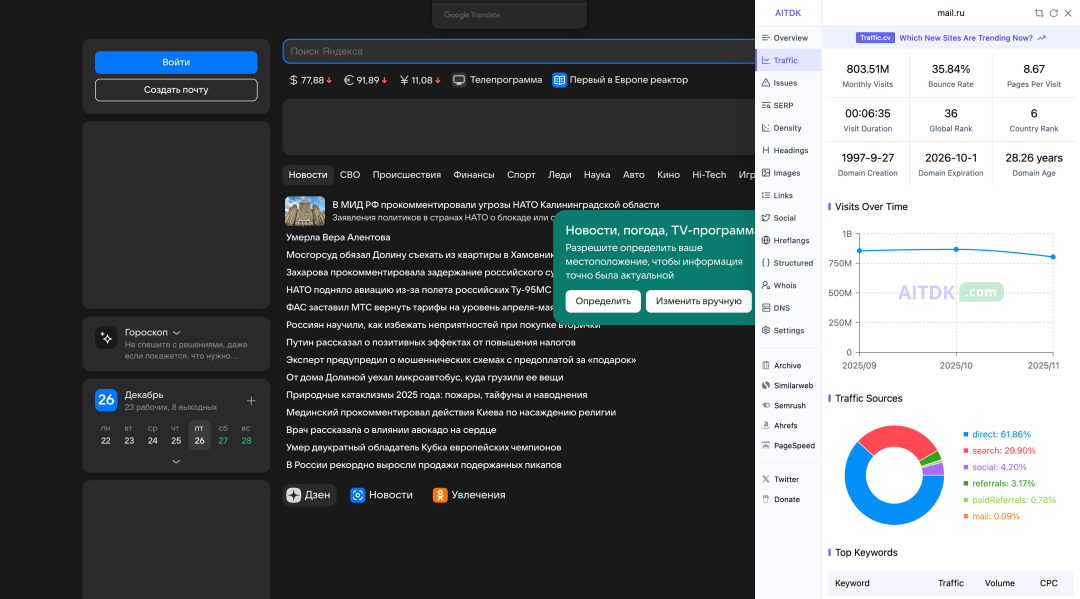Screen dimensions: 1080x599
Task: Click the Телепрограмма TV icon
Action: pos(459,80)
